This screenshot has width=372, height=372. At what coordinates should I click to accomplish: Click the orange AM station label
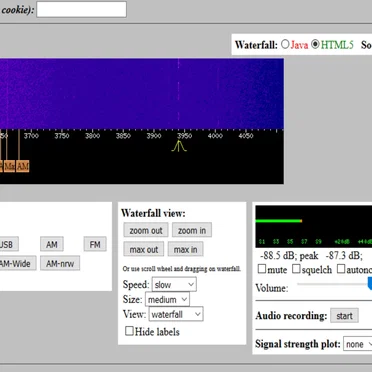23,166
